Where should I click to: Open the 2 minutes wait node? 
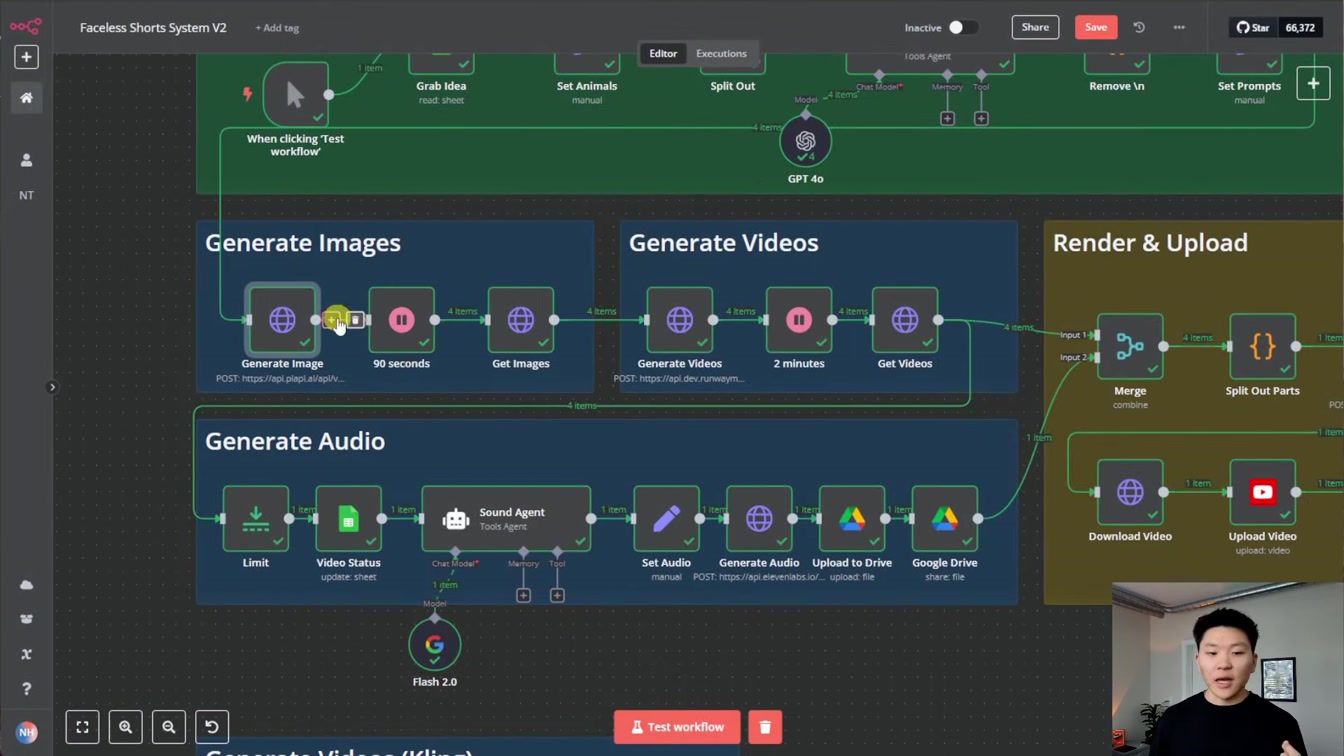[x=798, y=320]
